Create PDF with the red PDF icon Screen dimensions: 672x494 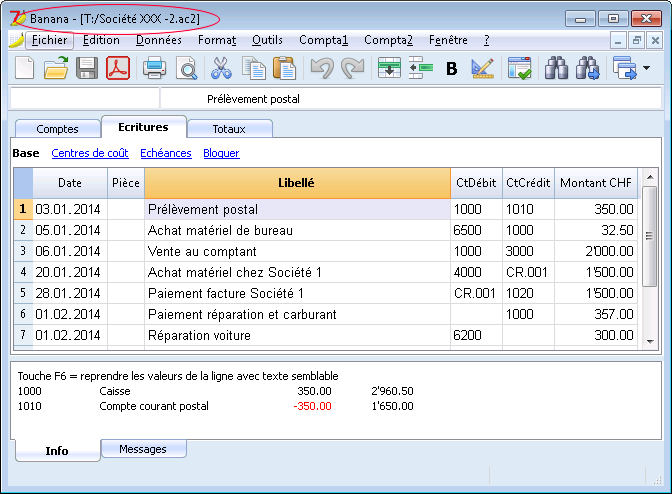[118, 68]
